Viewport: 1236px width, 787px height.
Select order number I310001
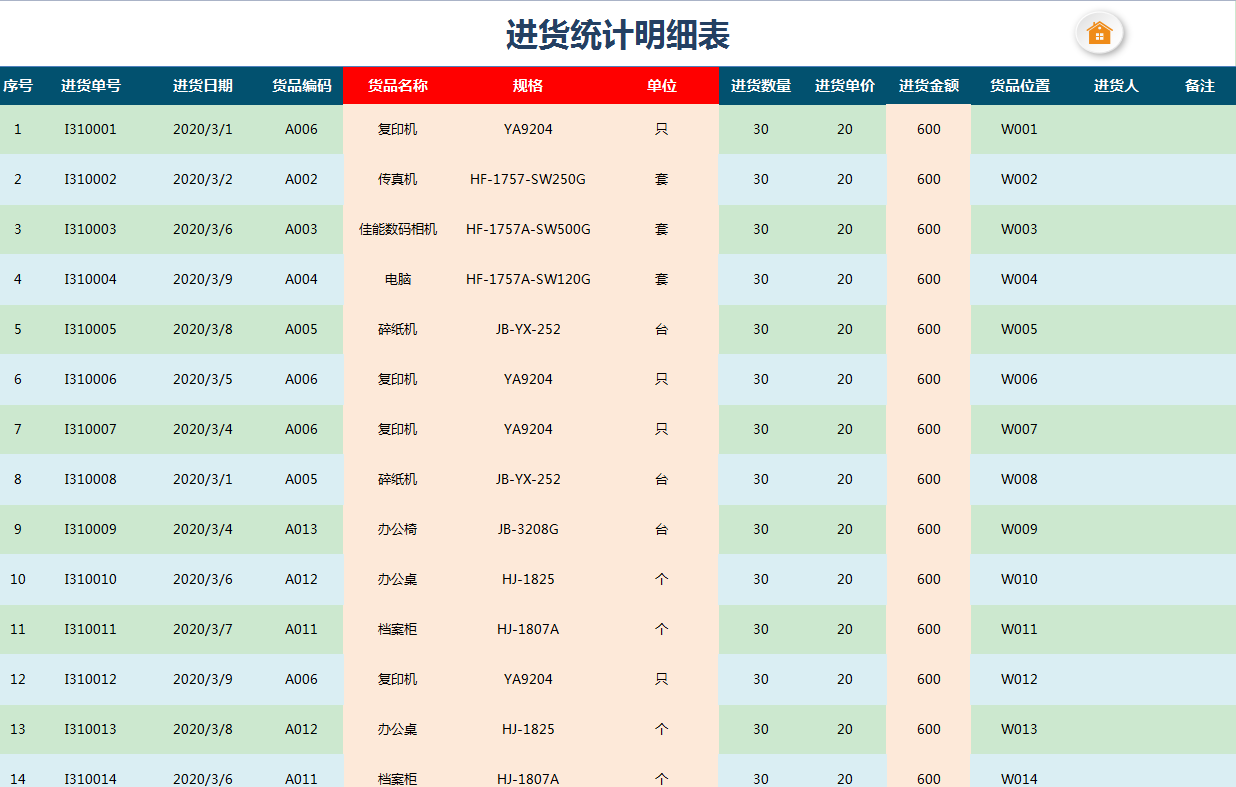[91, 129]
